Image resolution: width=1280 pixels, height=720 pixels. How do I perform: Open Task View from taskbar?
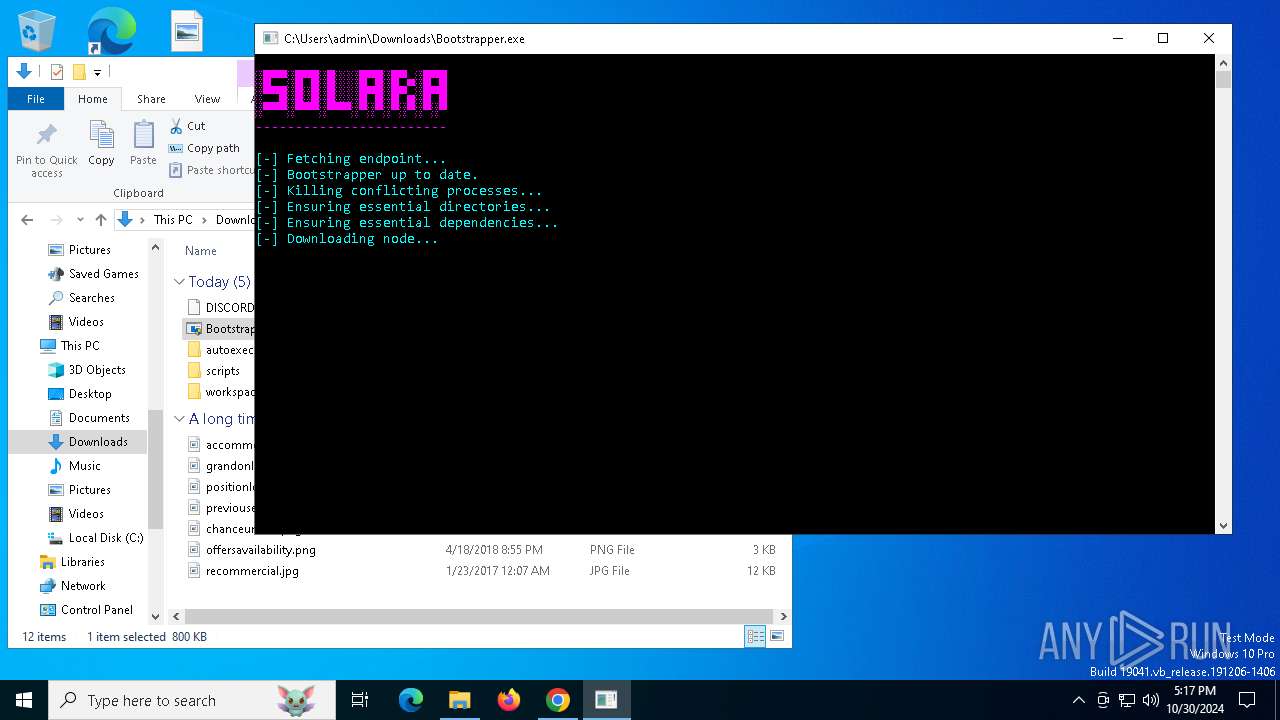(360, 700)
